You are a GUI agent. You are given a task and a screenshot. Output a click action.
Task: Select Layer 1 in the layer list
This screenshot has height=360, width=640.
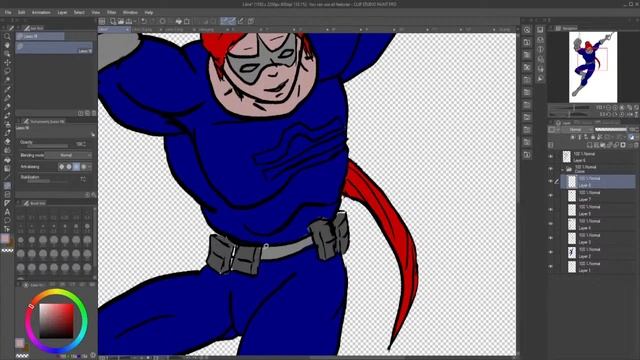pos(598,267)
